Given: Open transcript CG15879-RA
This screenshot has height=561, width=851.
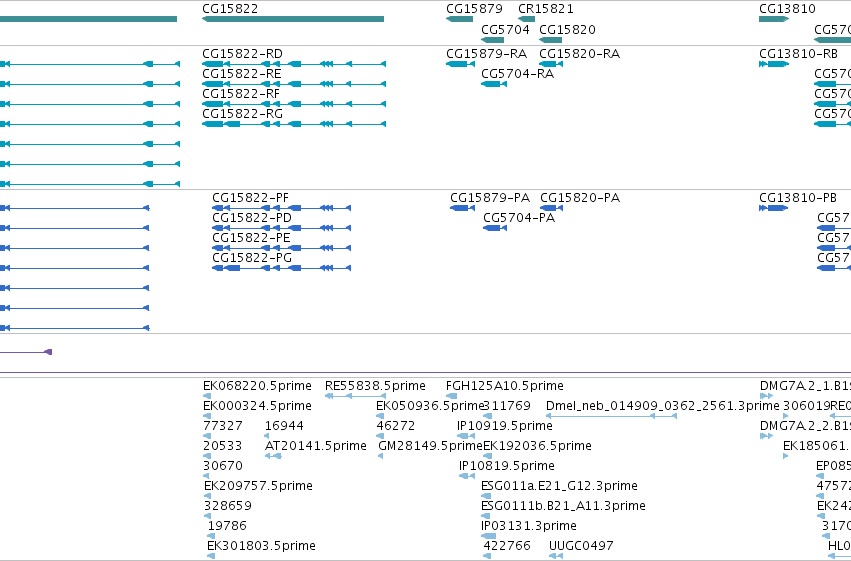Looking at the screenshot, I should click(x=487, y=54).
